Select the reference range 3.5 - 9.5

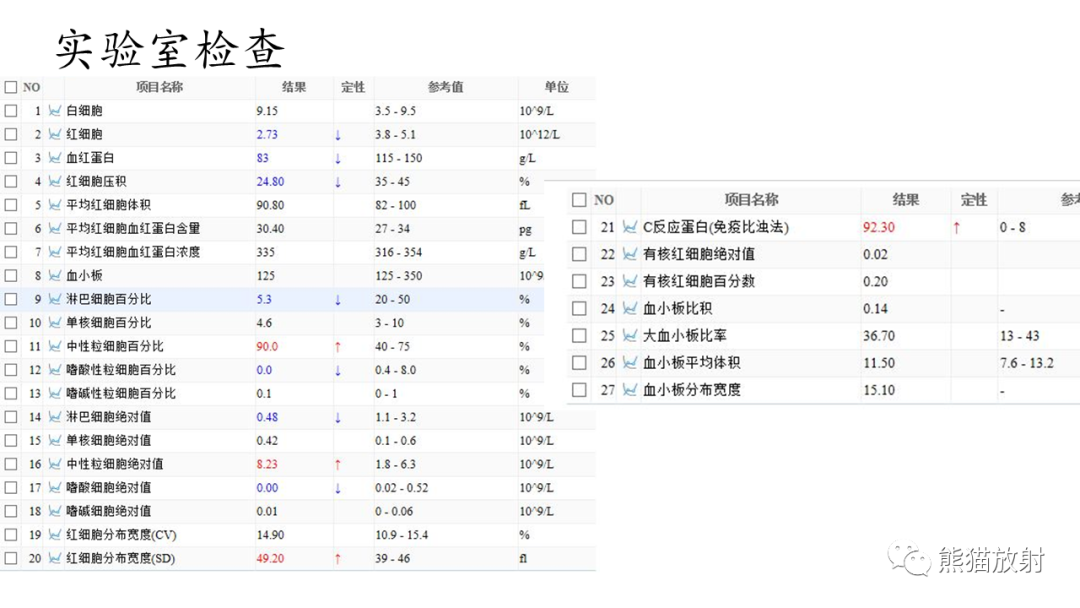point(395,111)
